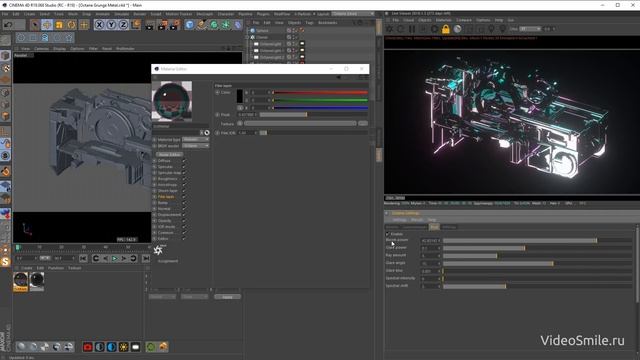The image size is (640, 360).
Task: Expand the Cloner object in Object Manager
Action: pos(247,37)
